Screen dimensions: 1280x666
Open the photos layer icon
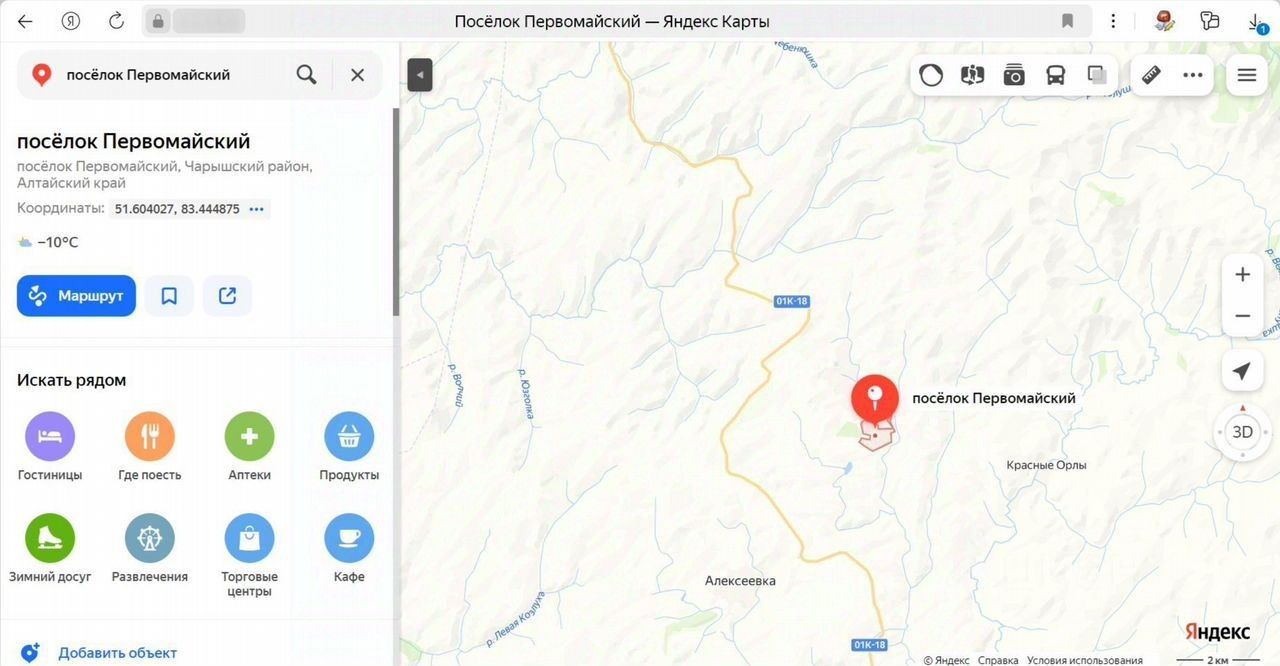(x=1014, y=75)
